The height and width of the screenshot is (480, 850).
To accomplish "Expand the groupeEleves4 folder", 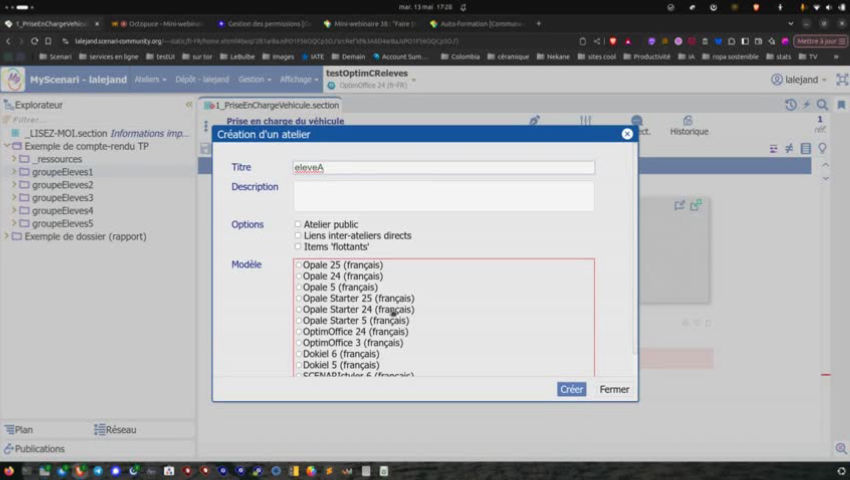I will [x=14, y=210].
